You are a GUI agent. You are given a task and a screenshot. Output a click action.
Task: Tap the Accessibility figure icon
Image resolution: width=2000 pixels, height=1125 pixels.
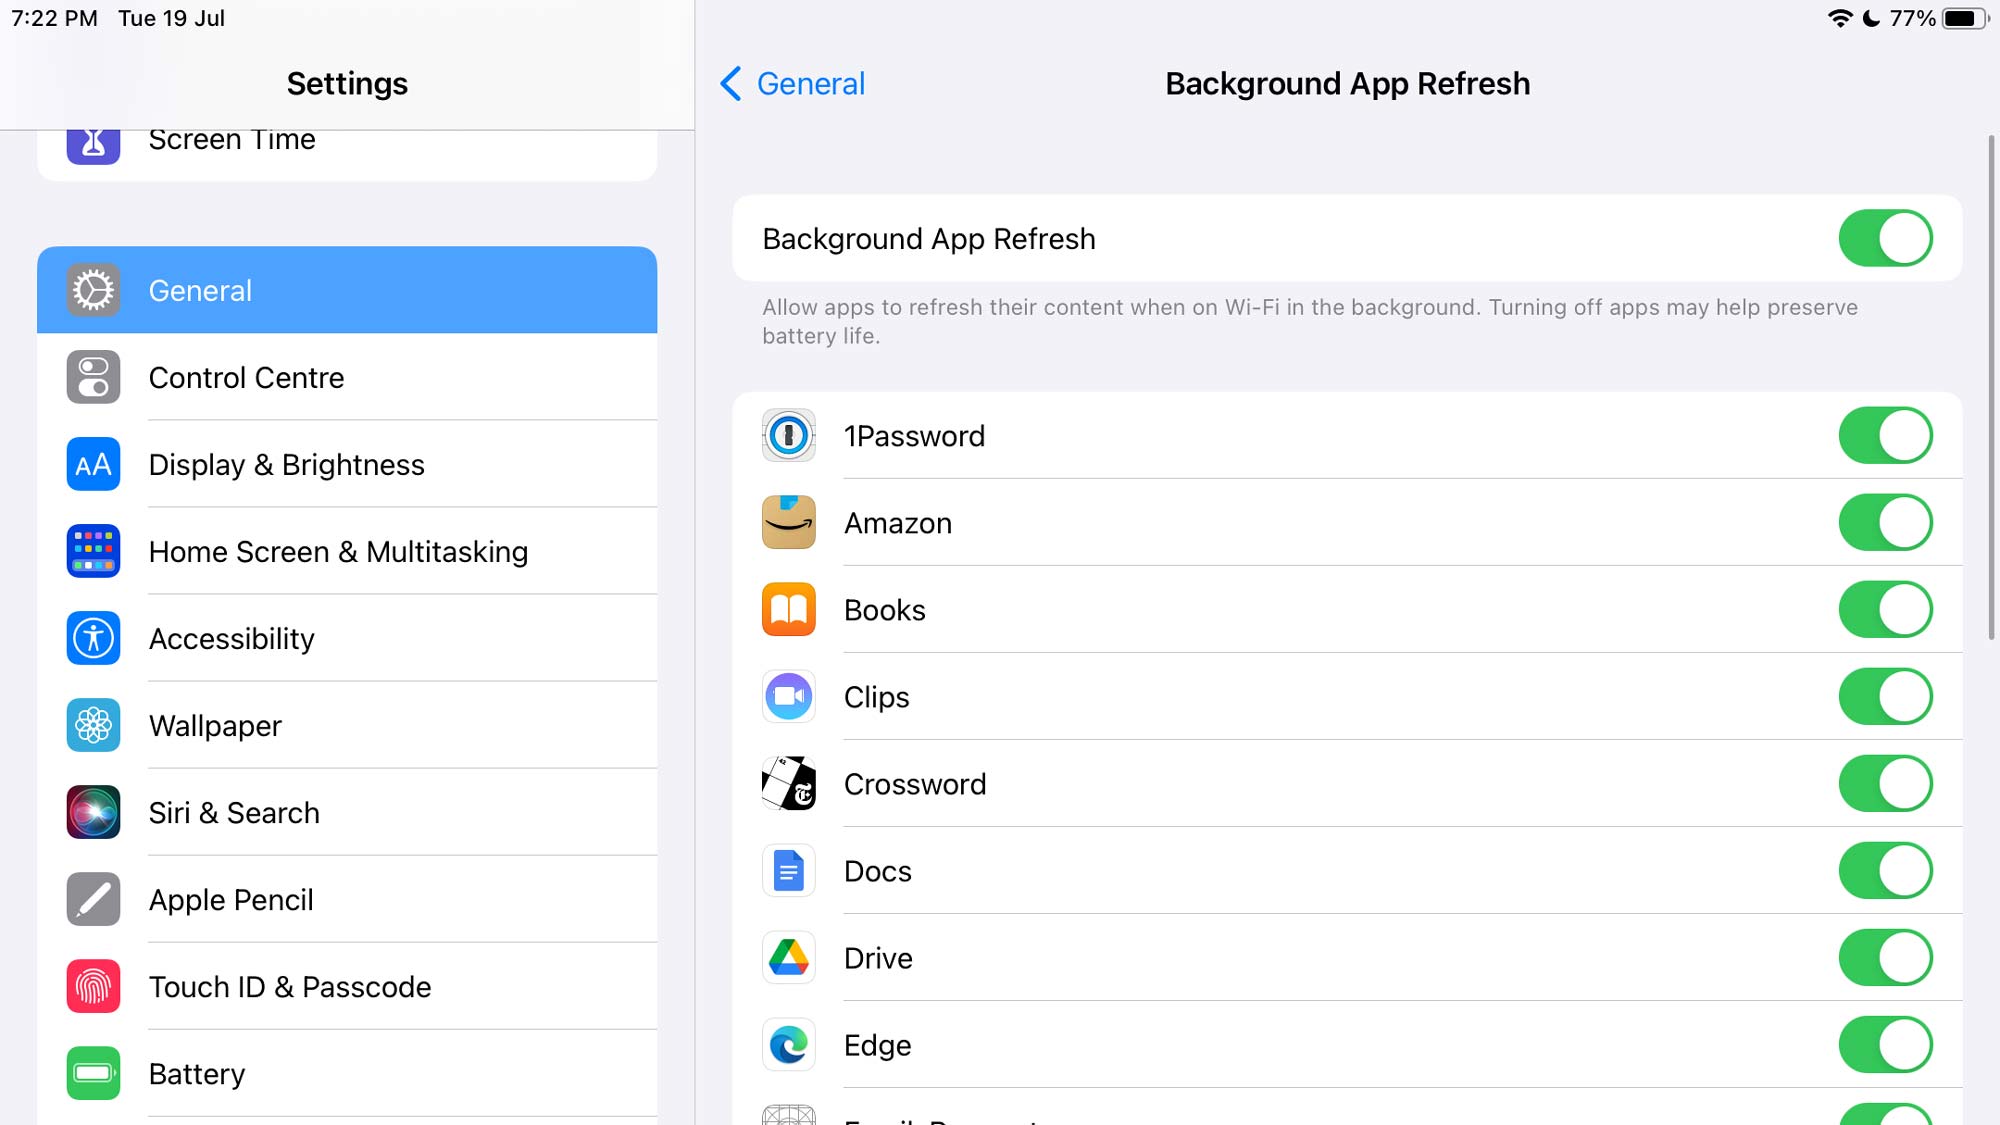pos(93,638)
